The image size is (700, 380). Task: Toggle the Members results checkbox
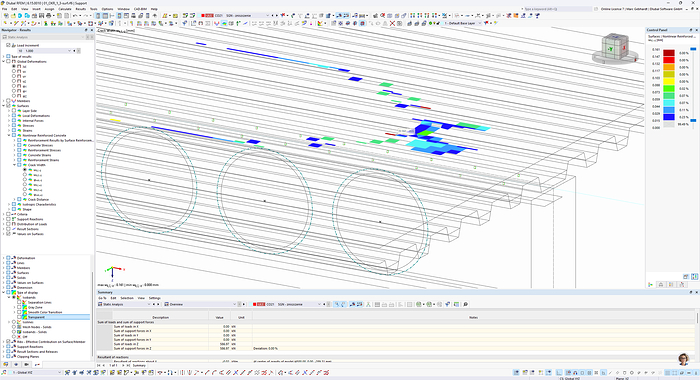[8, 101]
